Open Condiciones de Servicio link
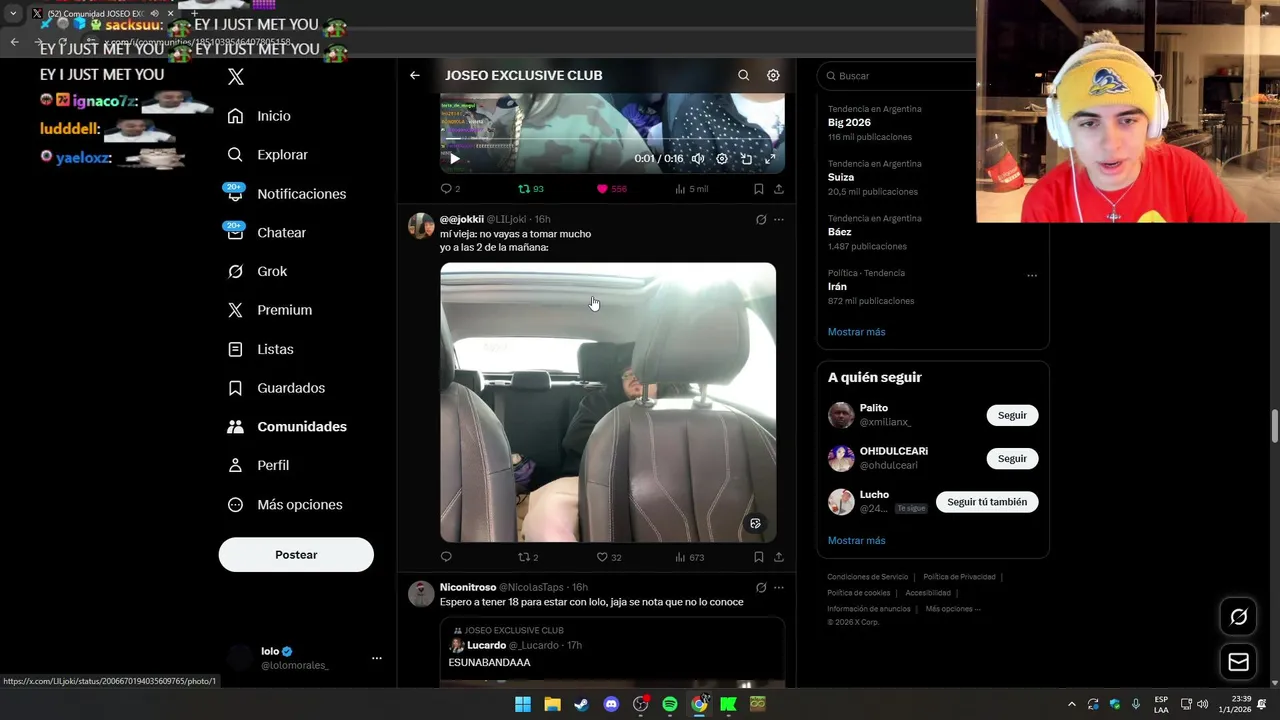1280x720 pixels. [x=867, y=577]
